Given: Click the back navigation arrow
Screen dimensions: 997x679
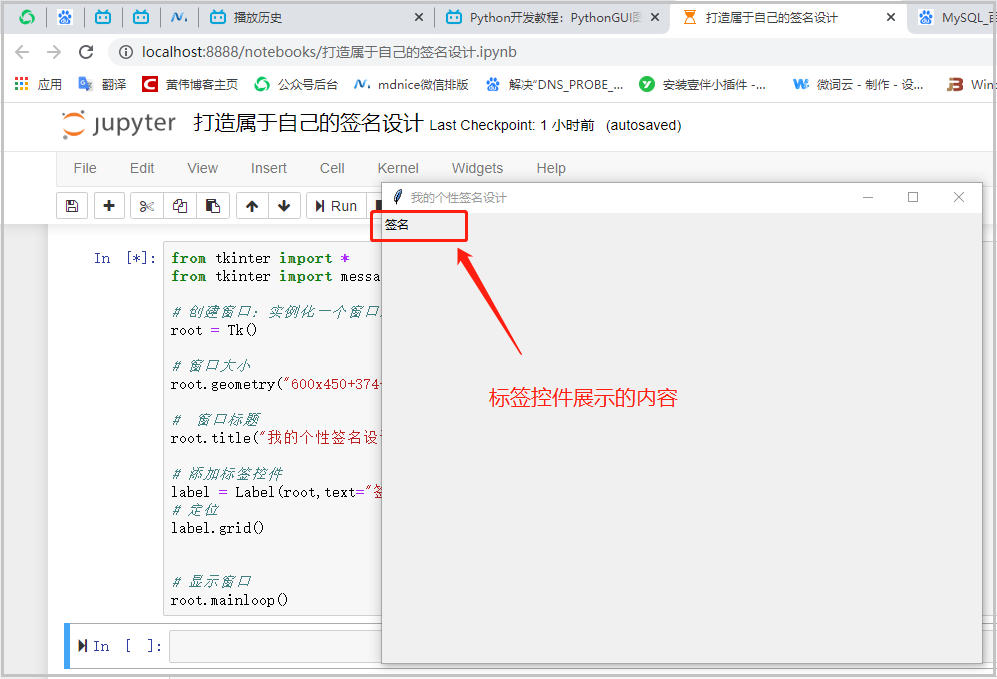Looking at the screenshot, I should tap(22, 52).
